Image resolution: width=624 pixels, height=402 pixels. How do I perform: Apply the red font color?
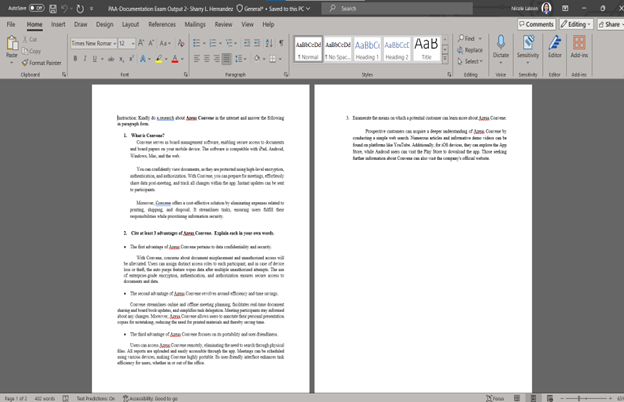coord(175,59)
